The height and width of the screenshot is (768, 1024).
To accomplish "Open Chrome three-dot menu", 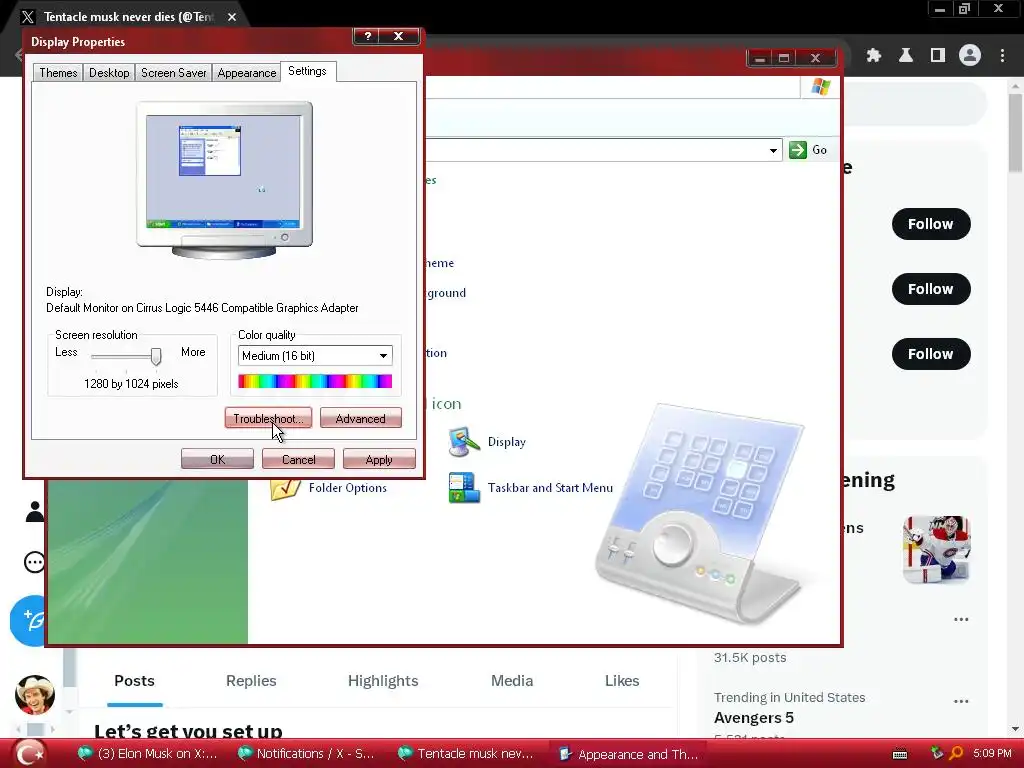I will (1002, 56).
